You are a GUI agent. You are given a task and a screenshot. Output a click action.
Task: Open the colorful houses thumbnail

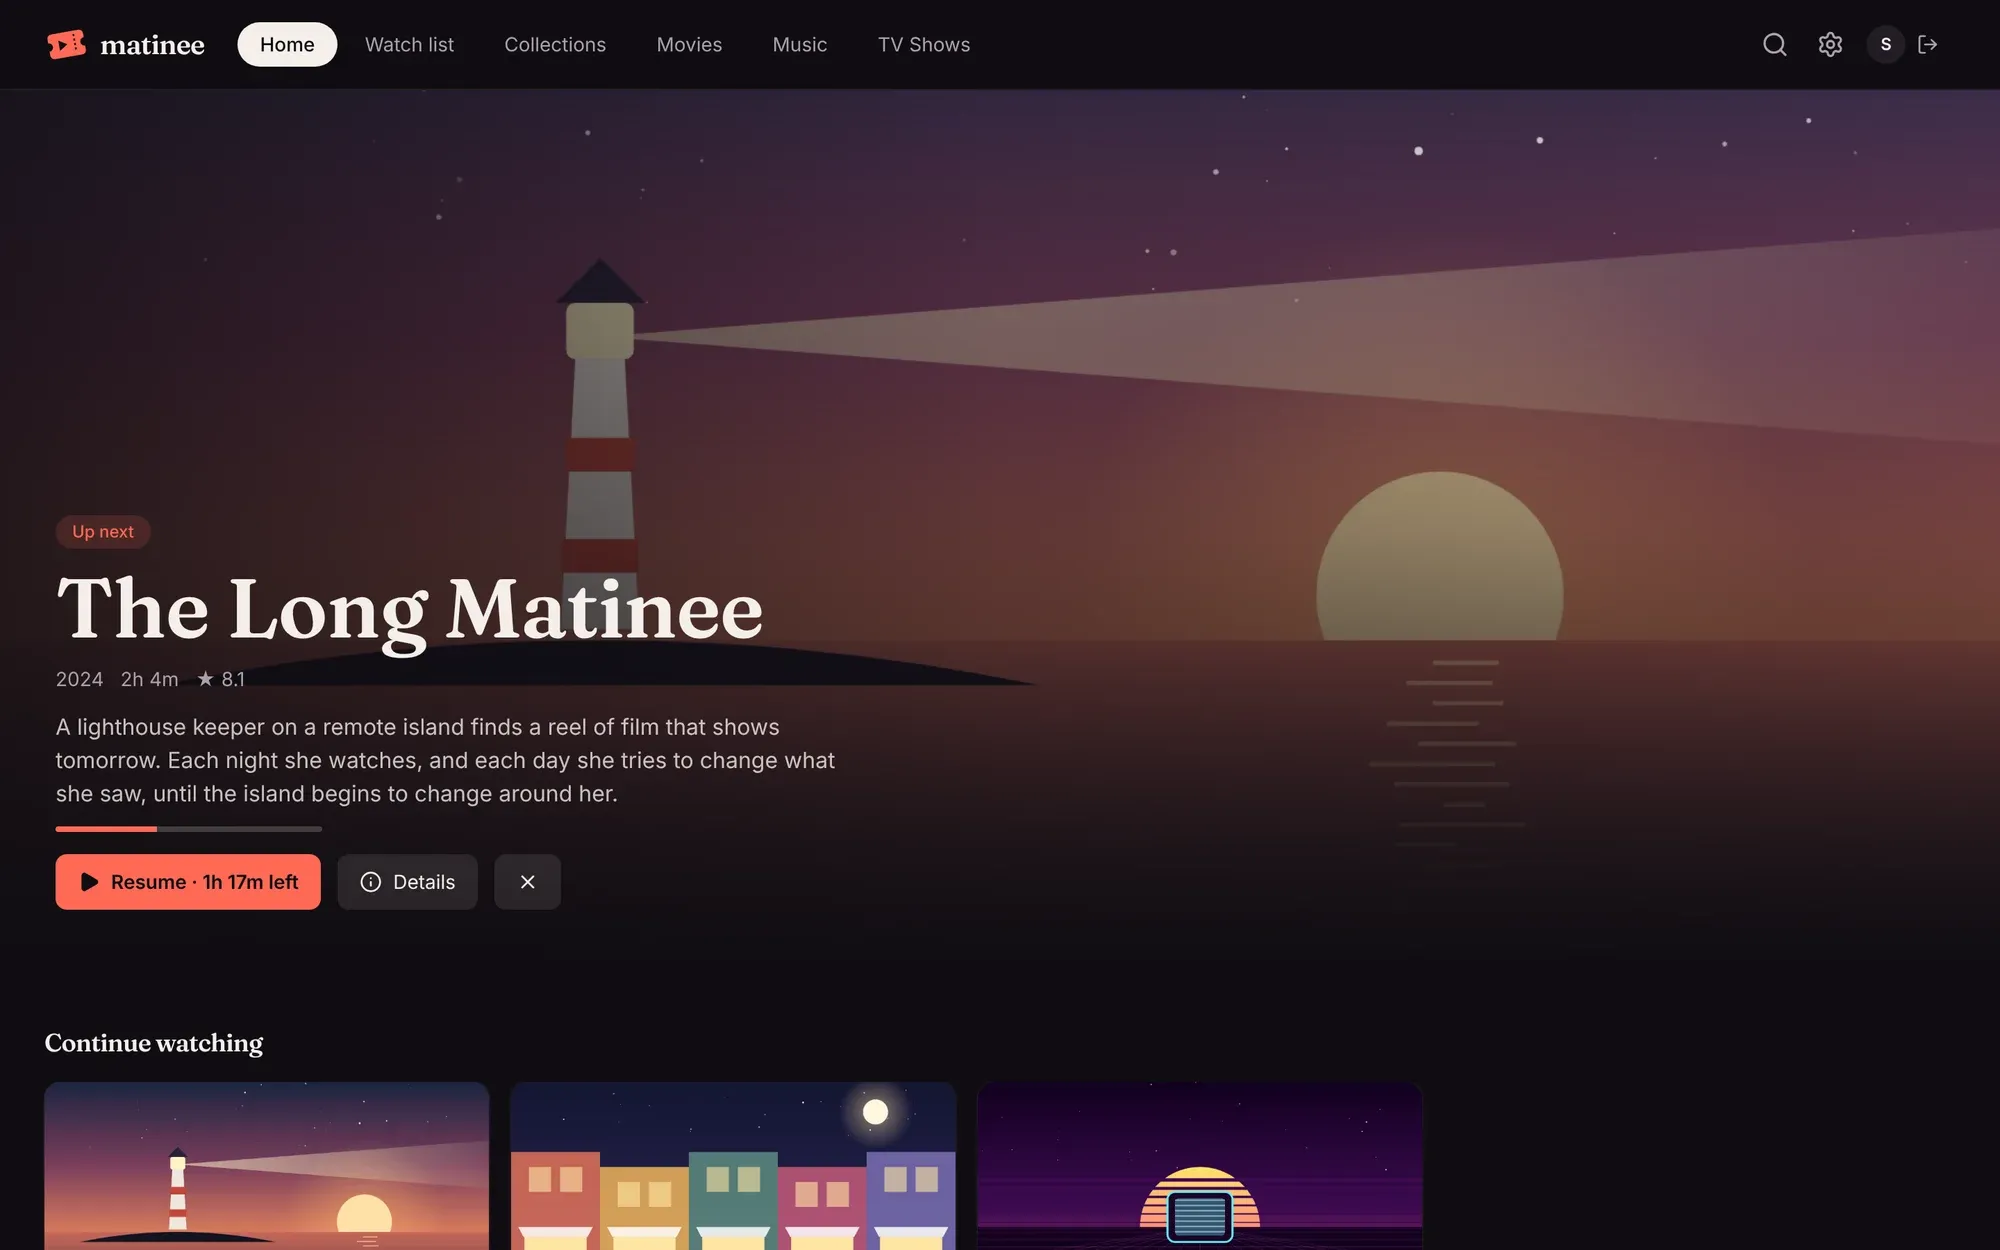(733, 1166)
